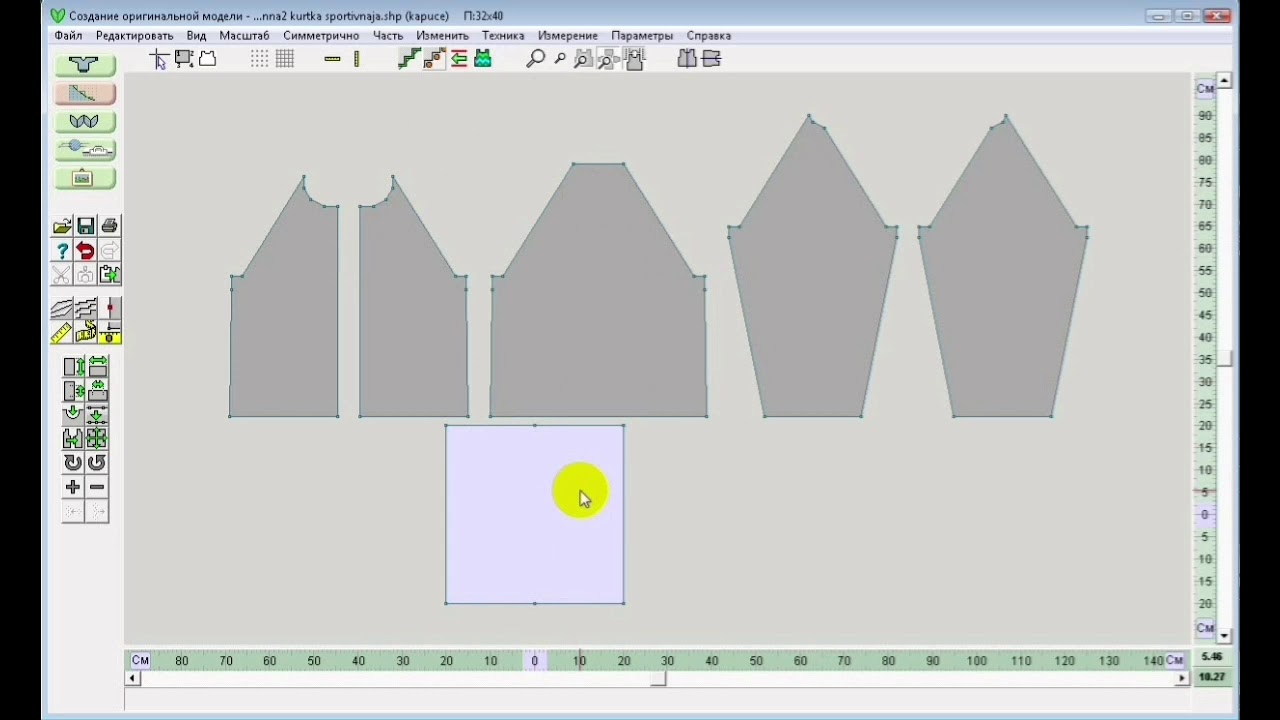Click the move points down icon
Screen dimensions: 1280x720
tap(97, 415)
